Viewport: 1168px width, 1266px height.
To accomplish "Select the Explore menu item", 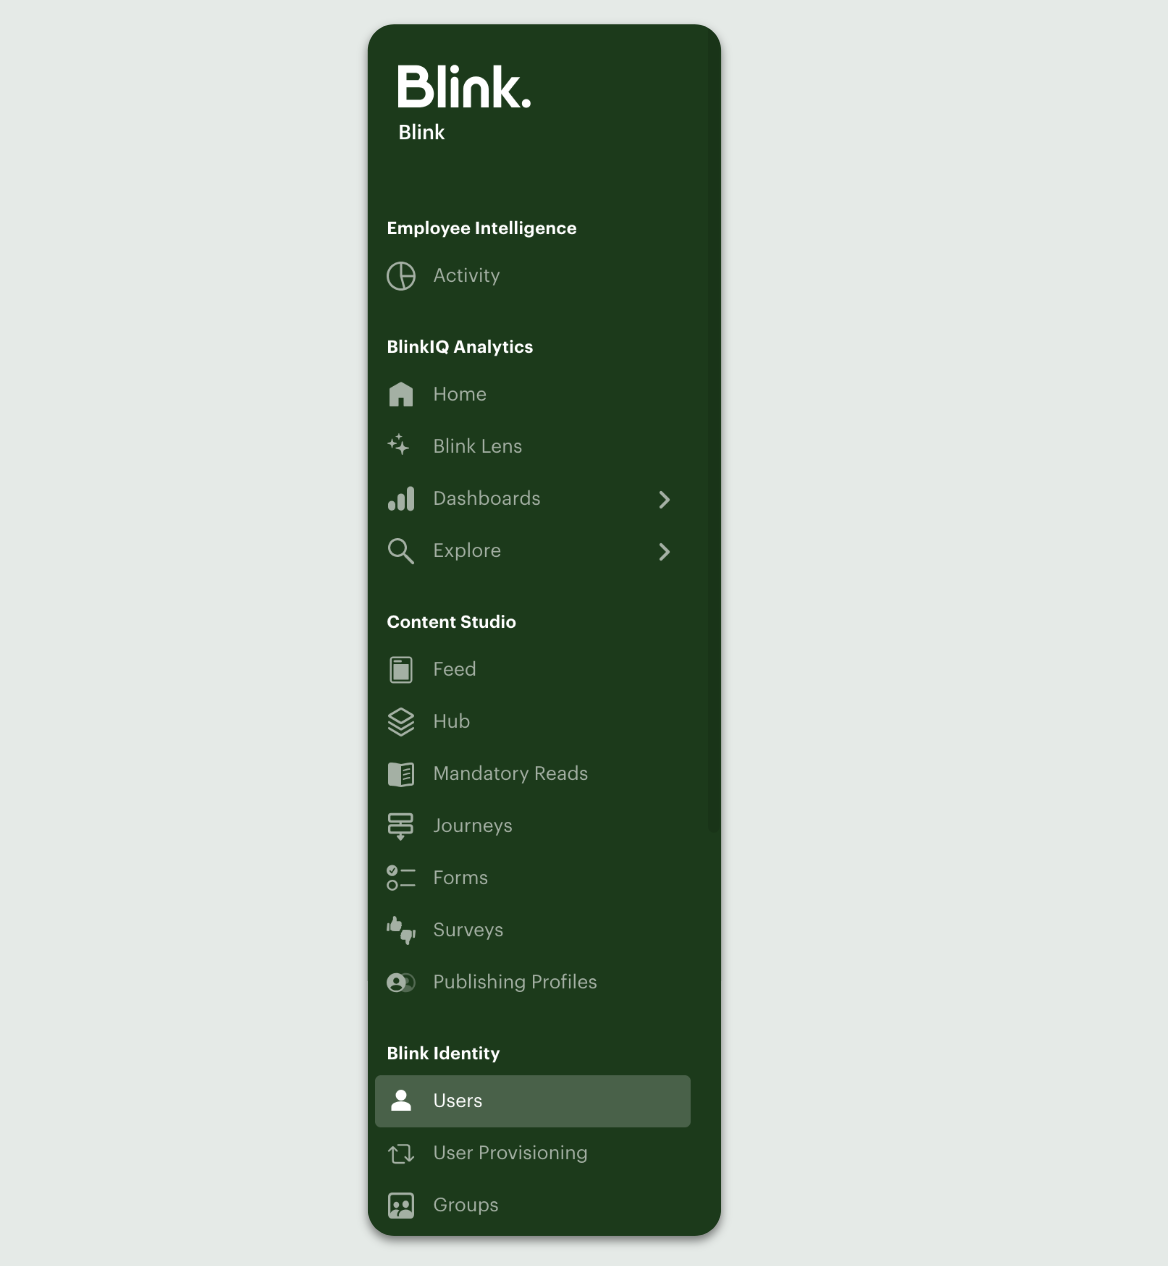I will pos(532,550).
